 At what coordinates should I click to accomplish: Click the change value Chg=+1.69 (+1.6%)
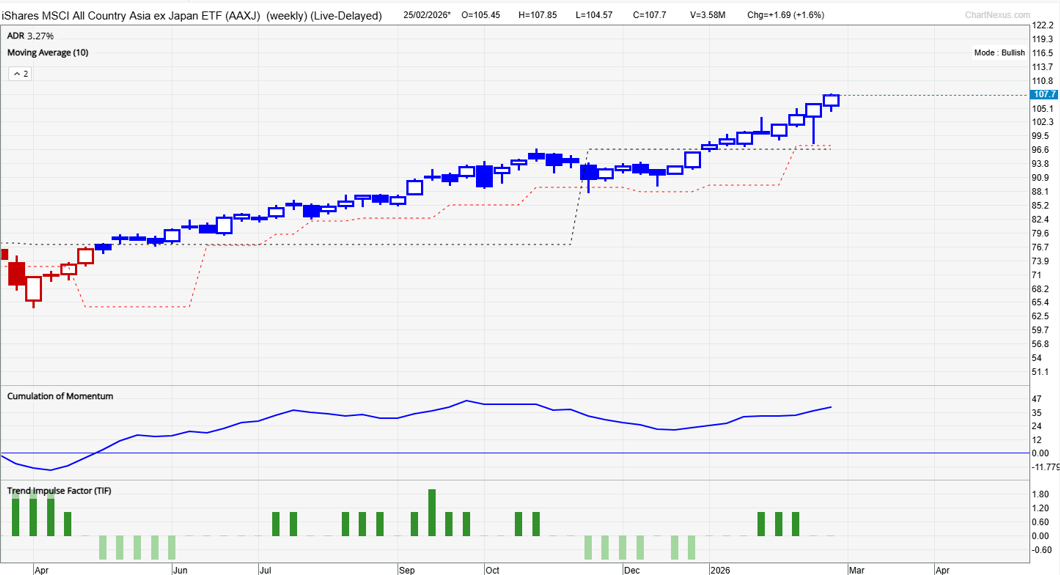[786, 15]
